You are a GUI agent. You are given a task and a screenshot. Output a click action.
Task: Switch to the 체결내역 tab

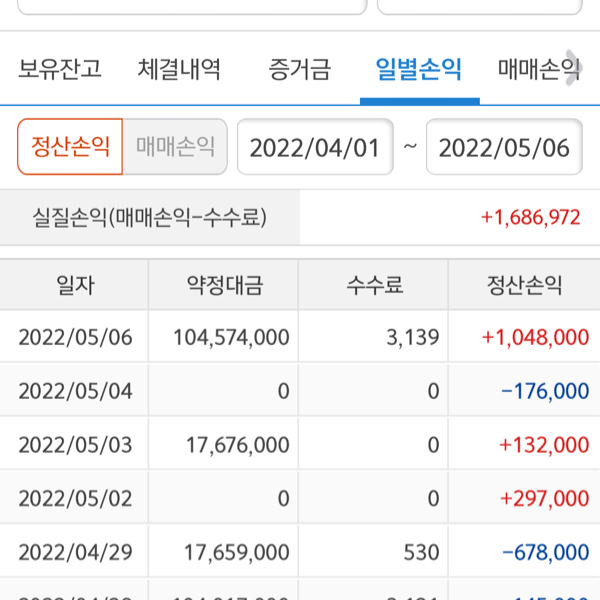pos(180,70)
